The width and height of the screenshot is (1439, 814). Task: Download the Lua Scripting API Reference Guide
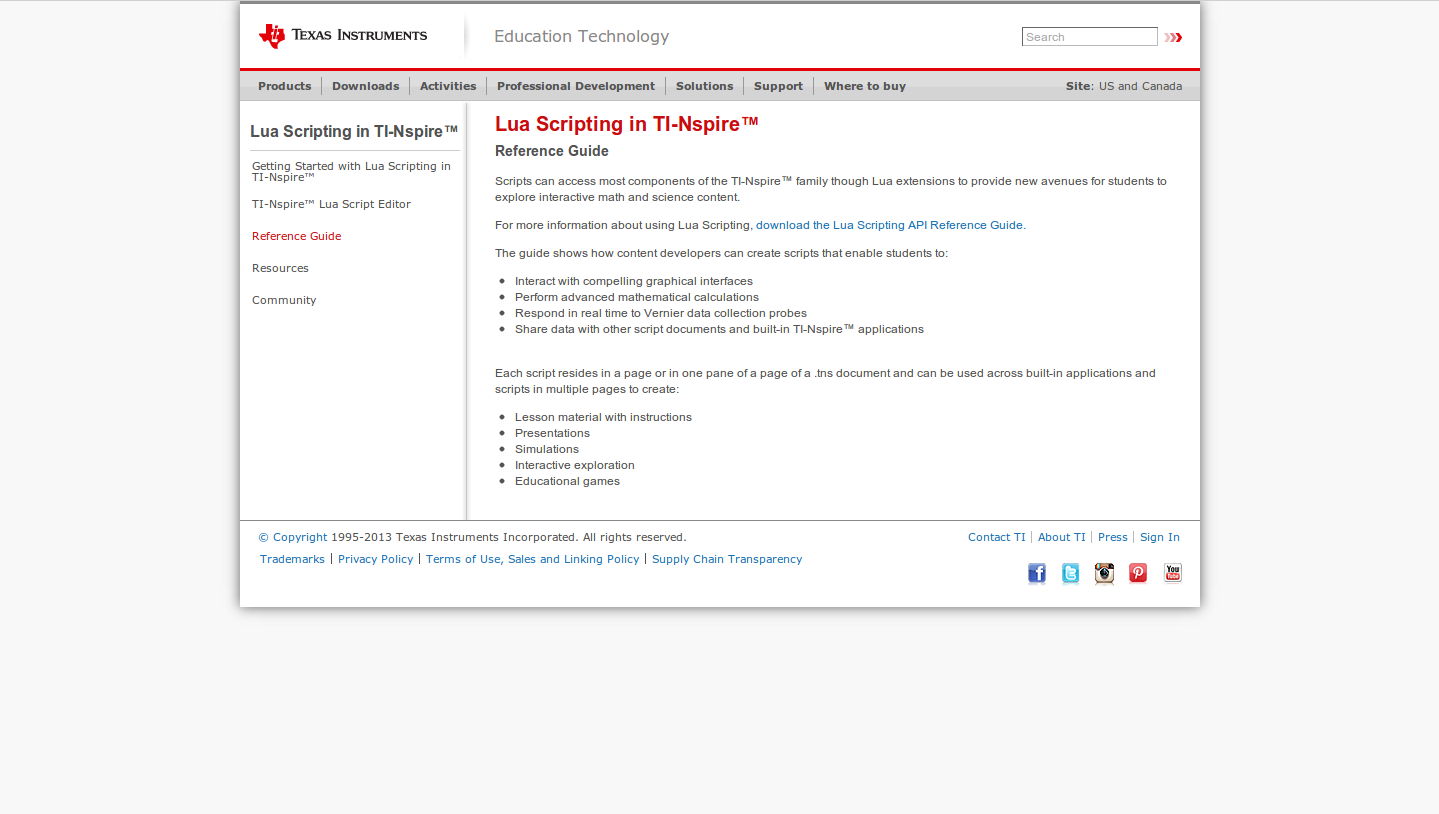[x=889, y=225]
